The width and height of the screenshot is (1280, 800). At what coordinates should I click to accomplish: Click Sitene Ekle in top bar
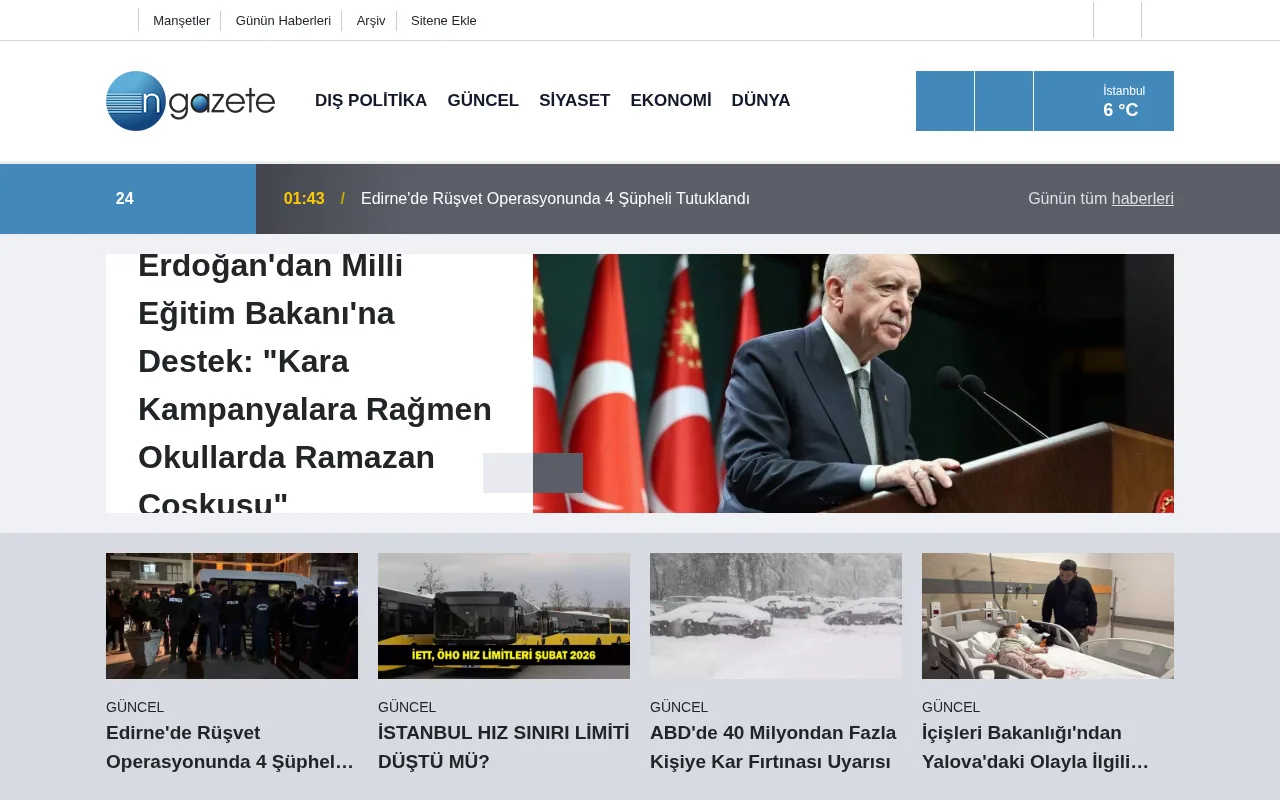[x=443, y=20]
